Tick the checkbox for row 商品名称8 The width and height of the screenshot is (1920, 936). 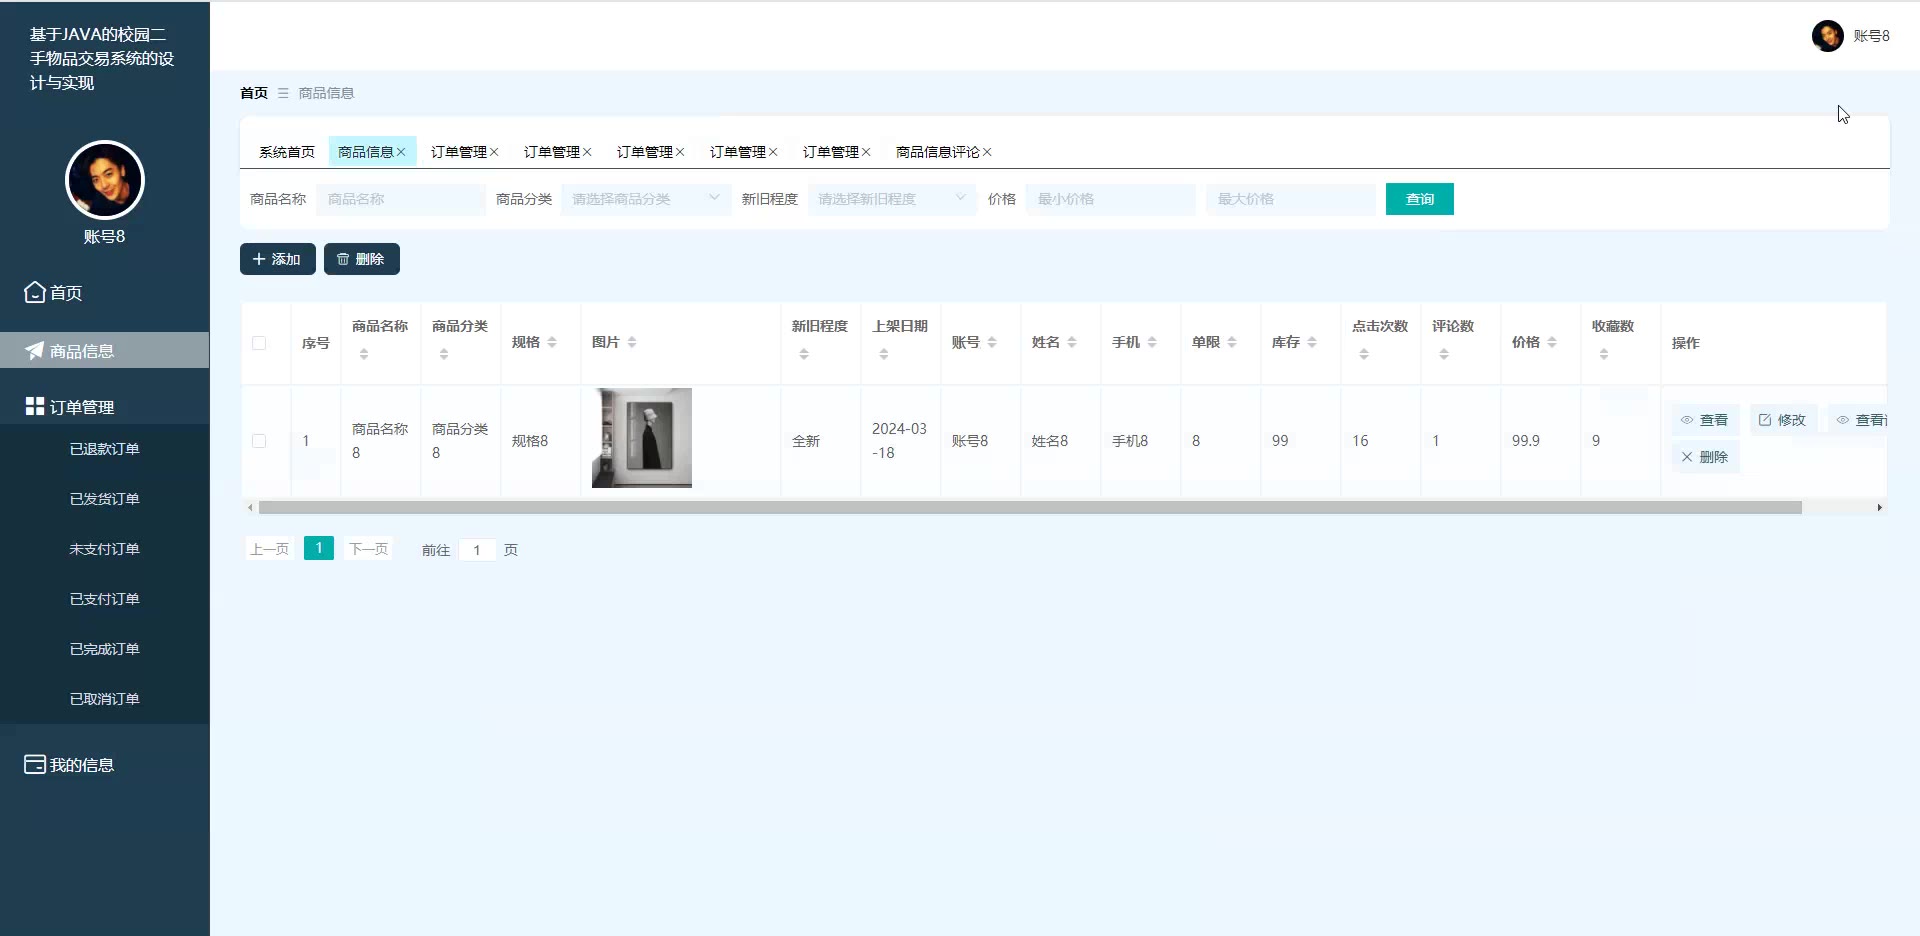259,441
